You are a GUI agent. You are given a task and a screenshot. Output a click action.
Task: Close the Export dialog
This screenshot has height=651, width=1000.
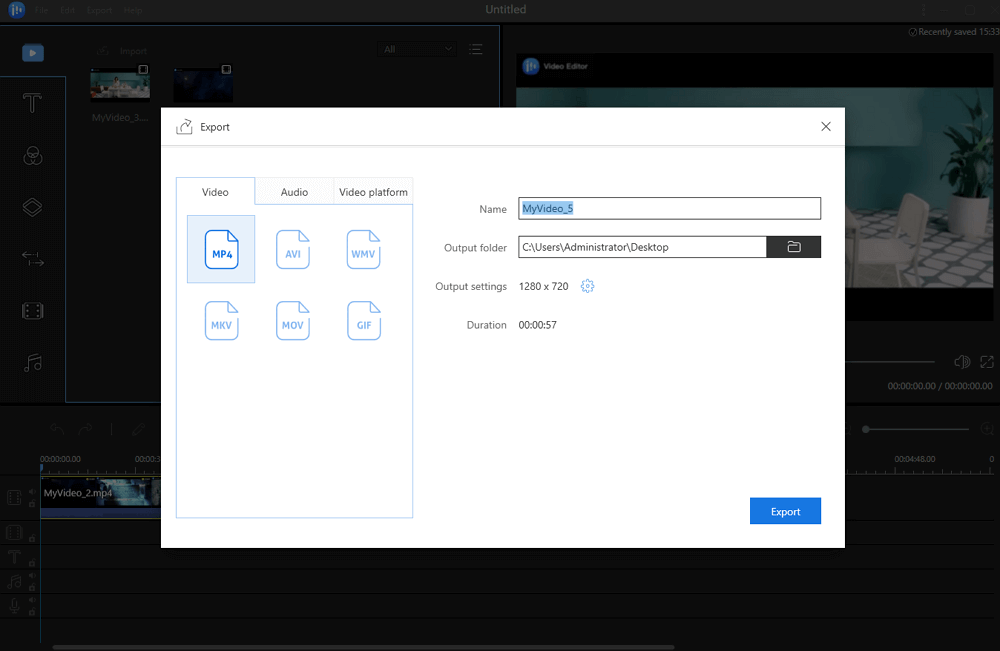coord(825,127)
